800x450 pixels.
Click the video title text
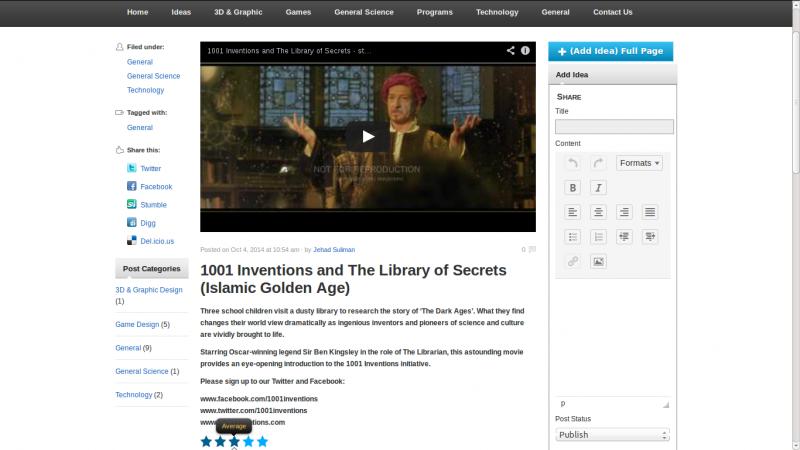point(289,51)
